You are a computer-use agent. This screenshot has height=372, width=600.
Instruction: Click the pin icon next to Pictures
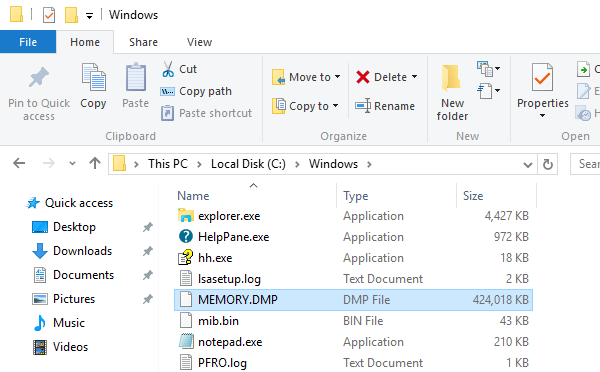[x=148, y=299]
